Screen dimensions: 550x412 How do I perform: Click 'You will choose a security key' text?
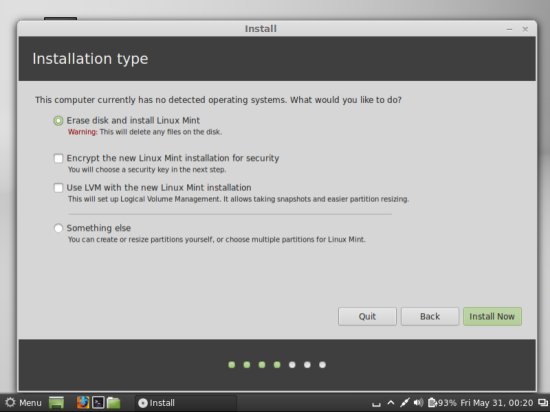(x=147, y=170)
